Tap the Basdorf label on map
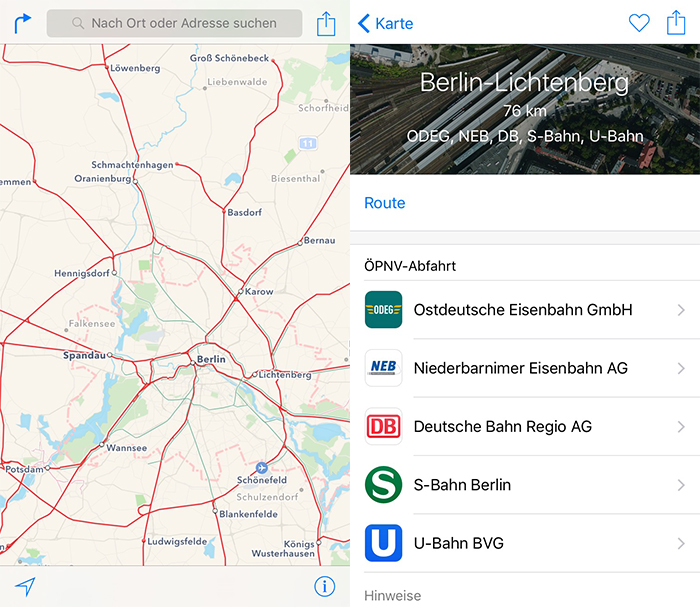Screen dimensions: 700x607 pos(245,212)
